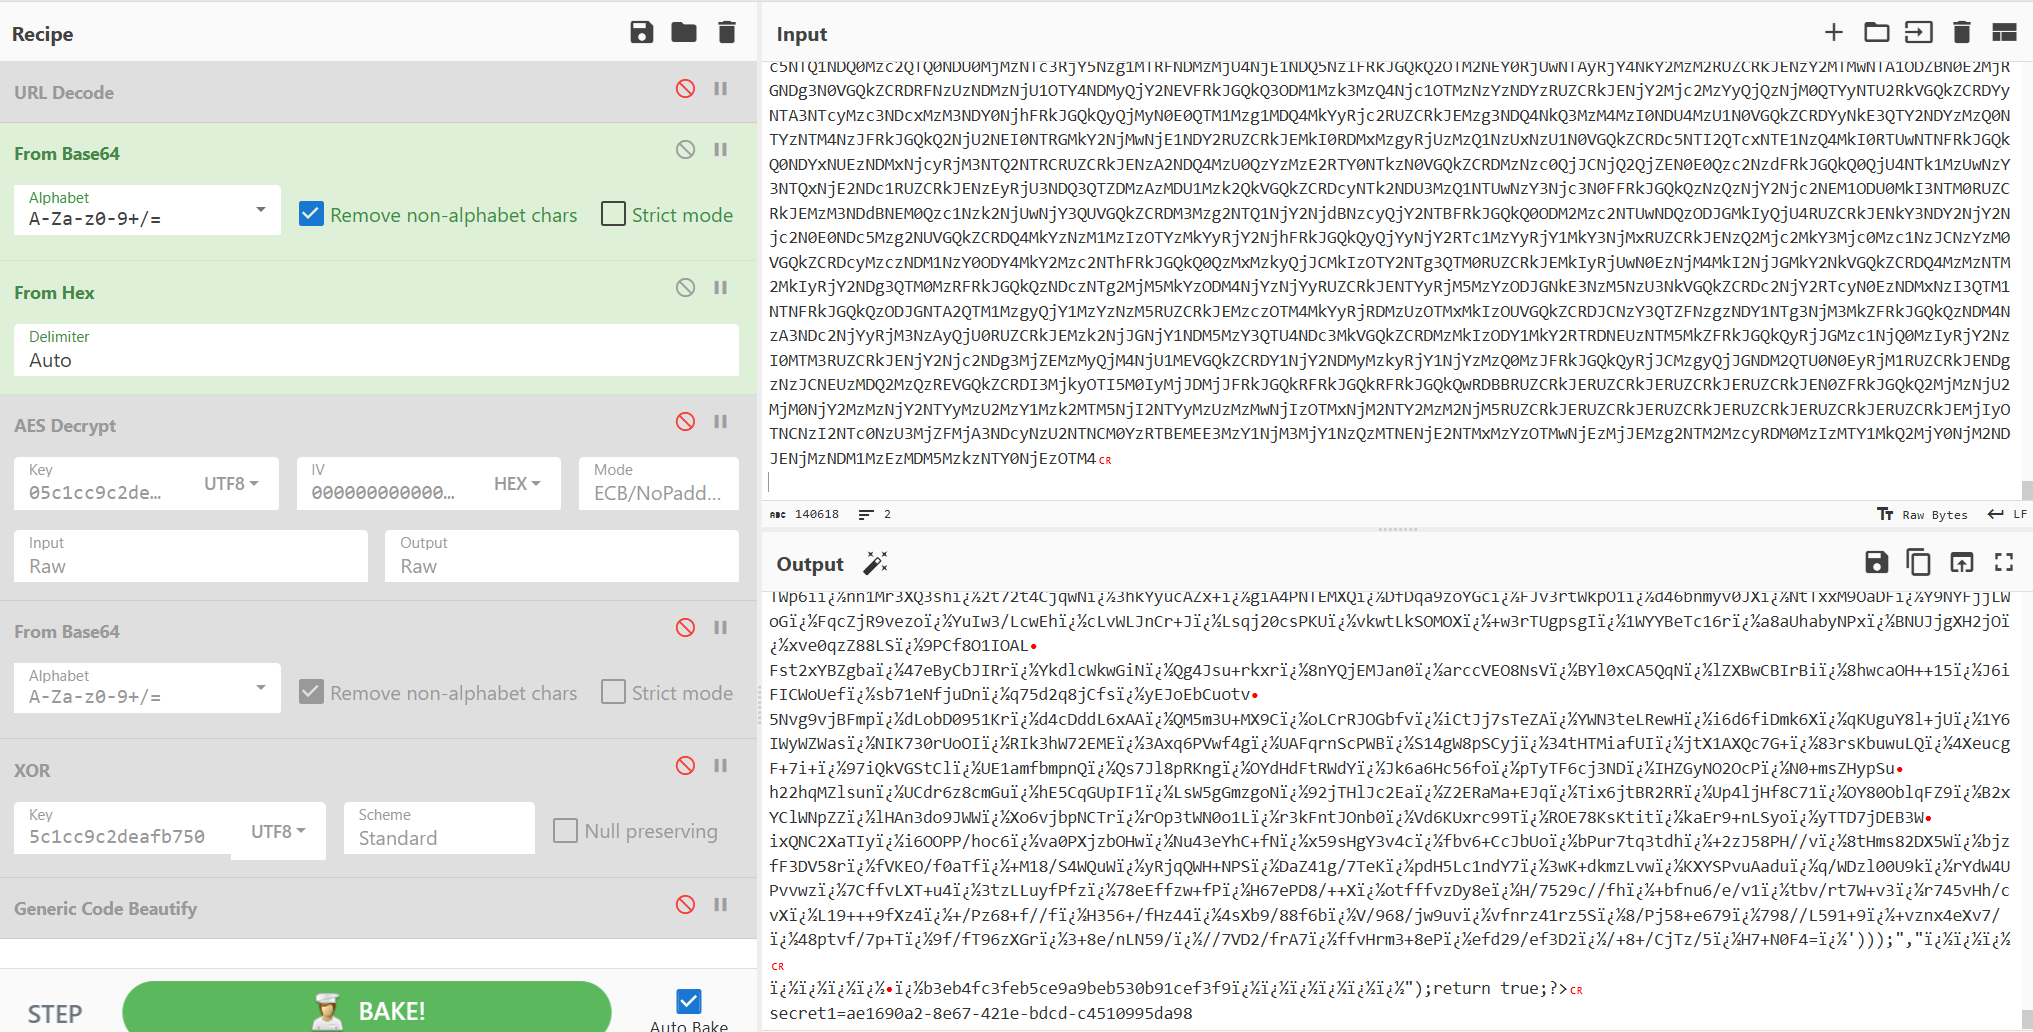Enable the URL Decode operation
The height and width of the screenshot is (1032, 2033).
click(685, 89)
